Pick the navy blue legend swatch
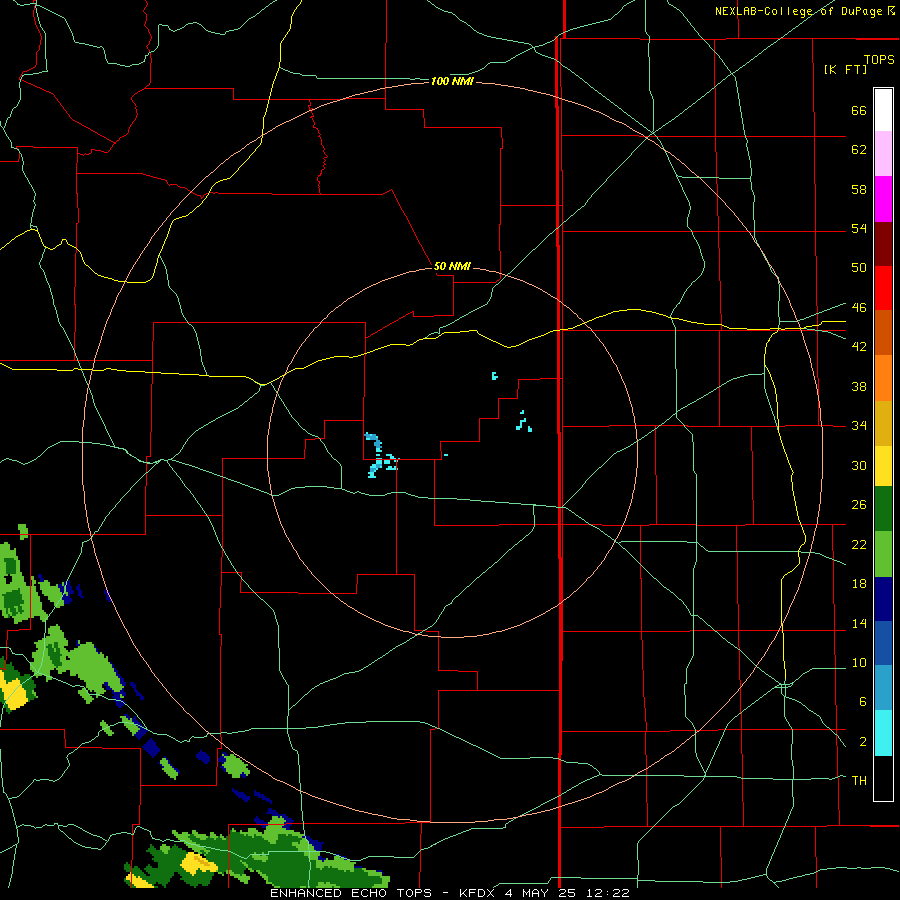The height and width of the screenshot is (900, 900). coord(883,599)
